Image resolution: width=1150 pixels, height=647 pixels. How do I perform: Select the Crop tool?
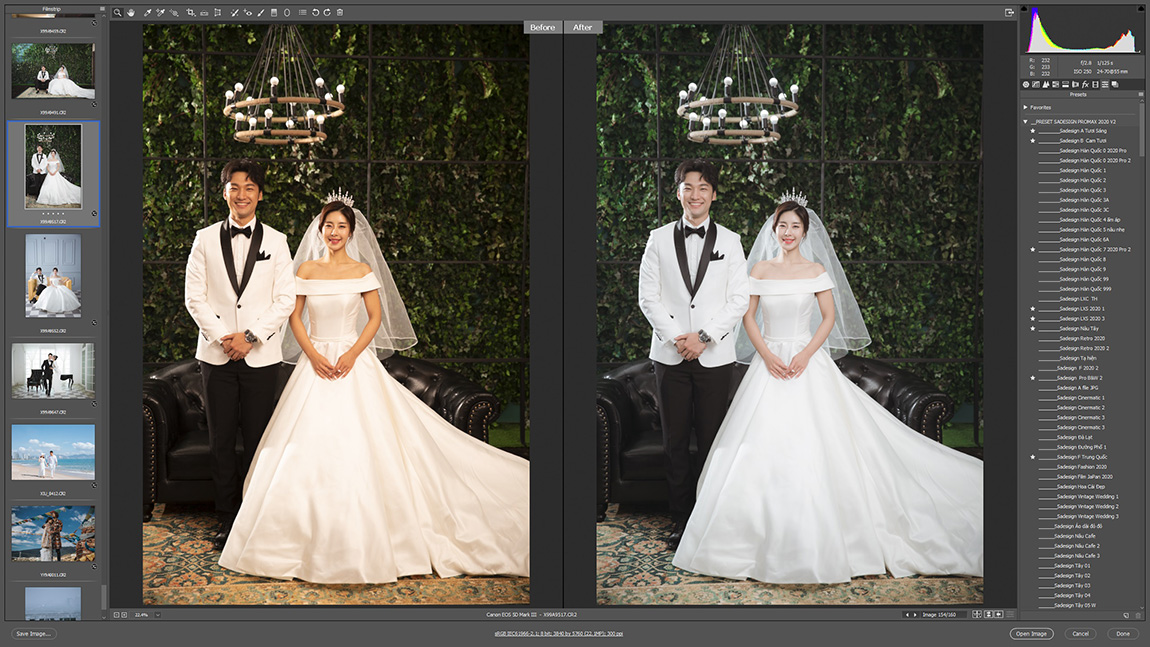tap(191, 12)
